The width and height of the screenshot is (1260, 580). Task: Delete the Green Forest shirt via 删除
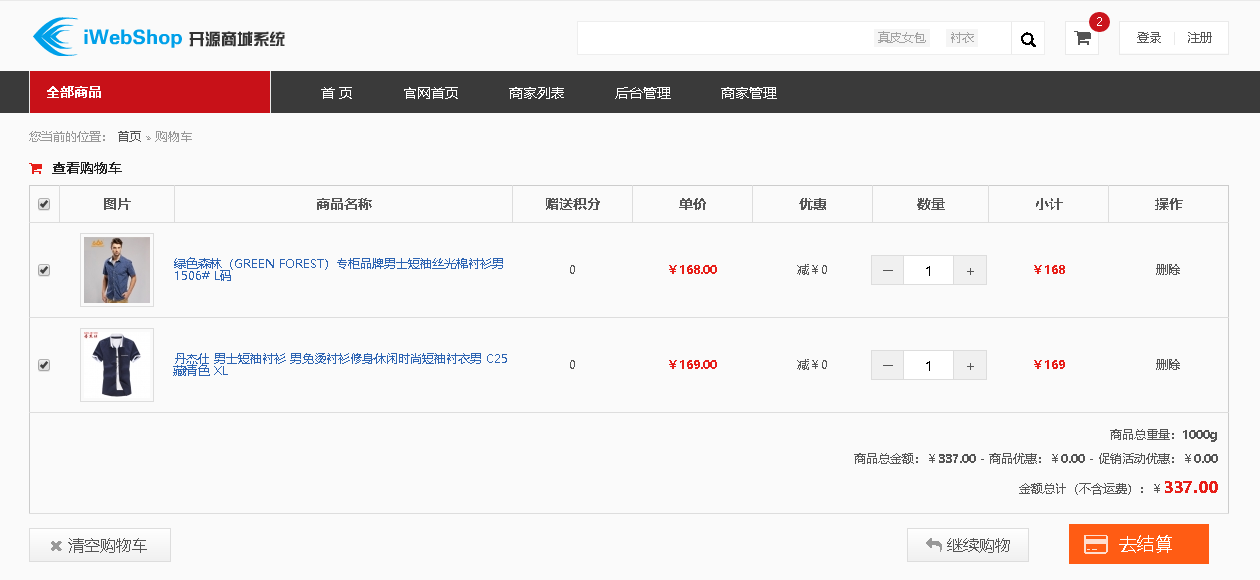(1167, 269)
